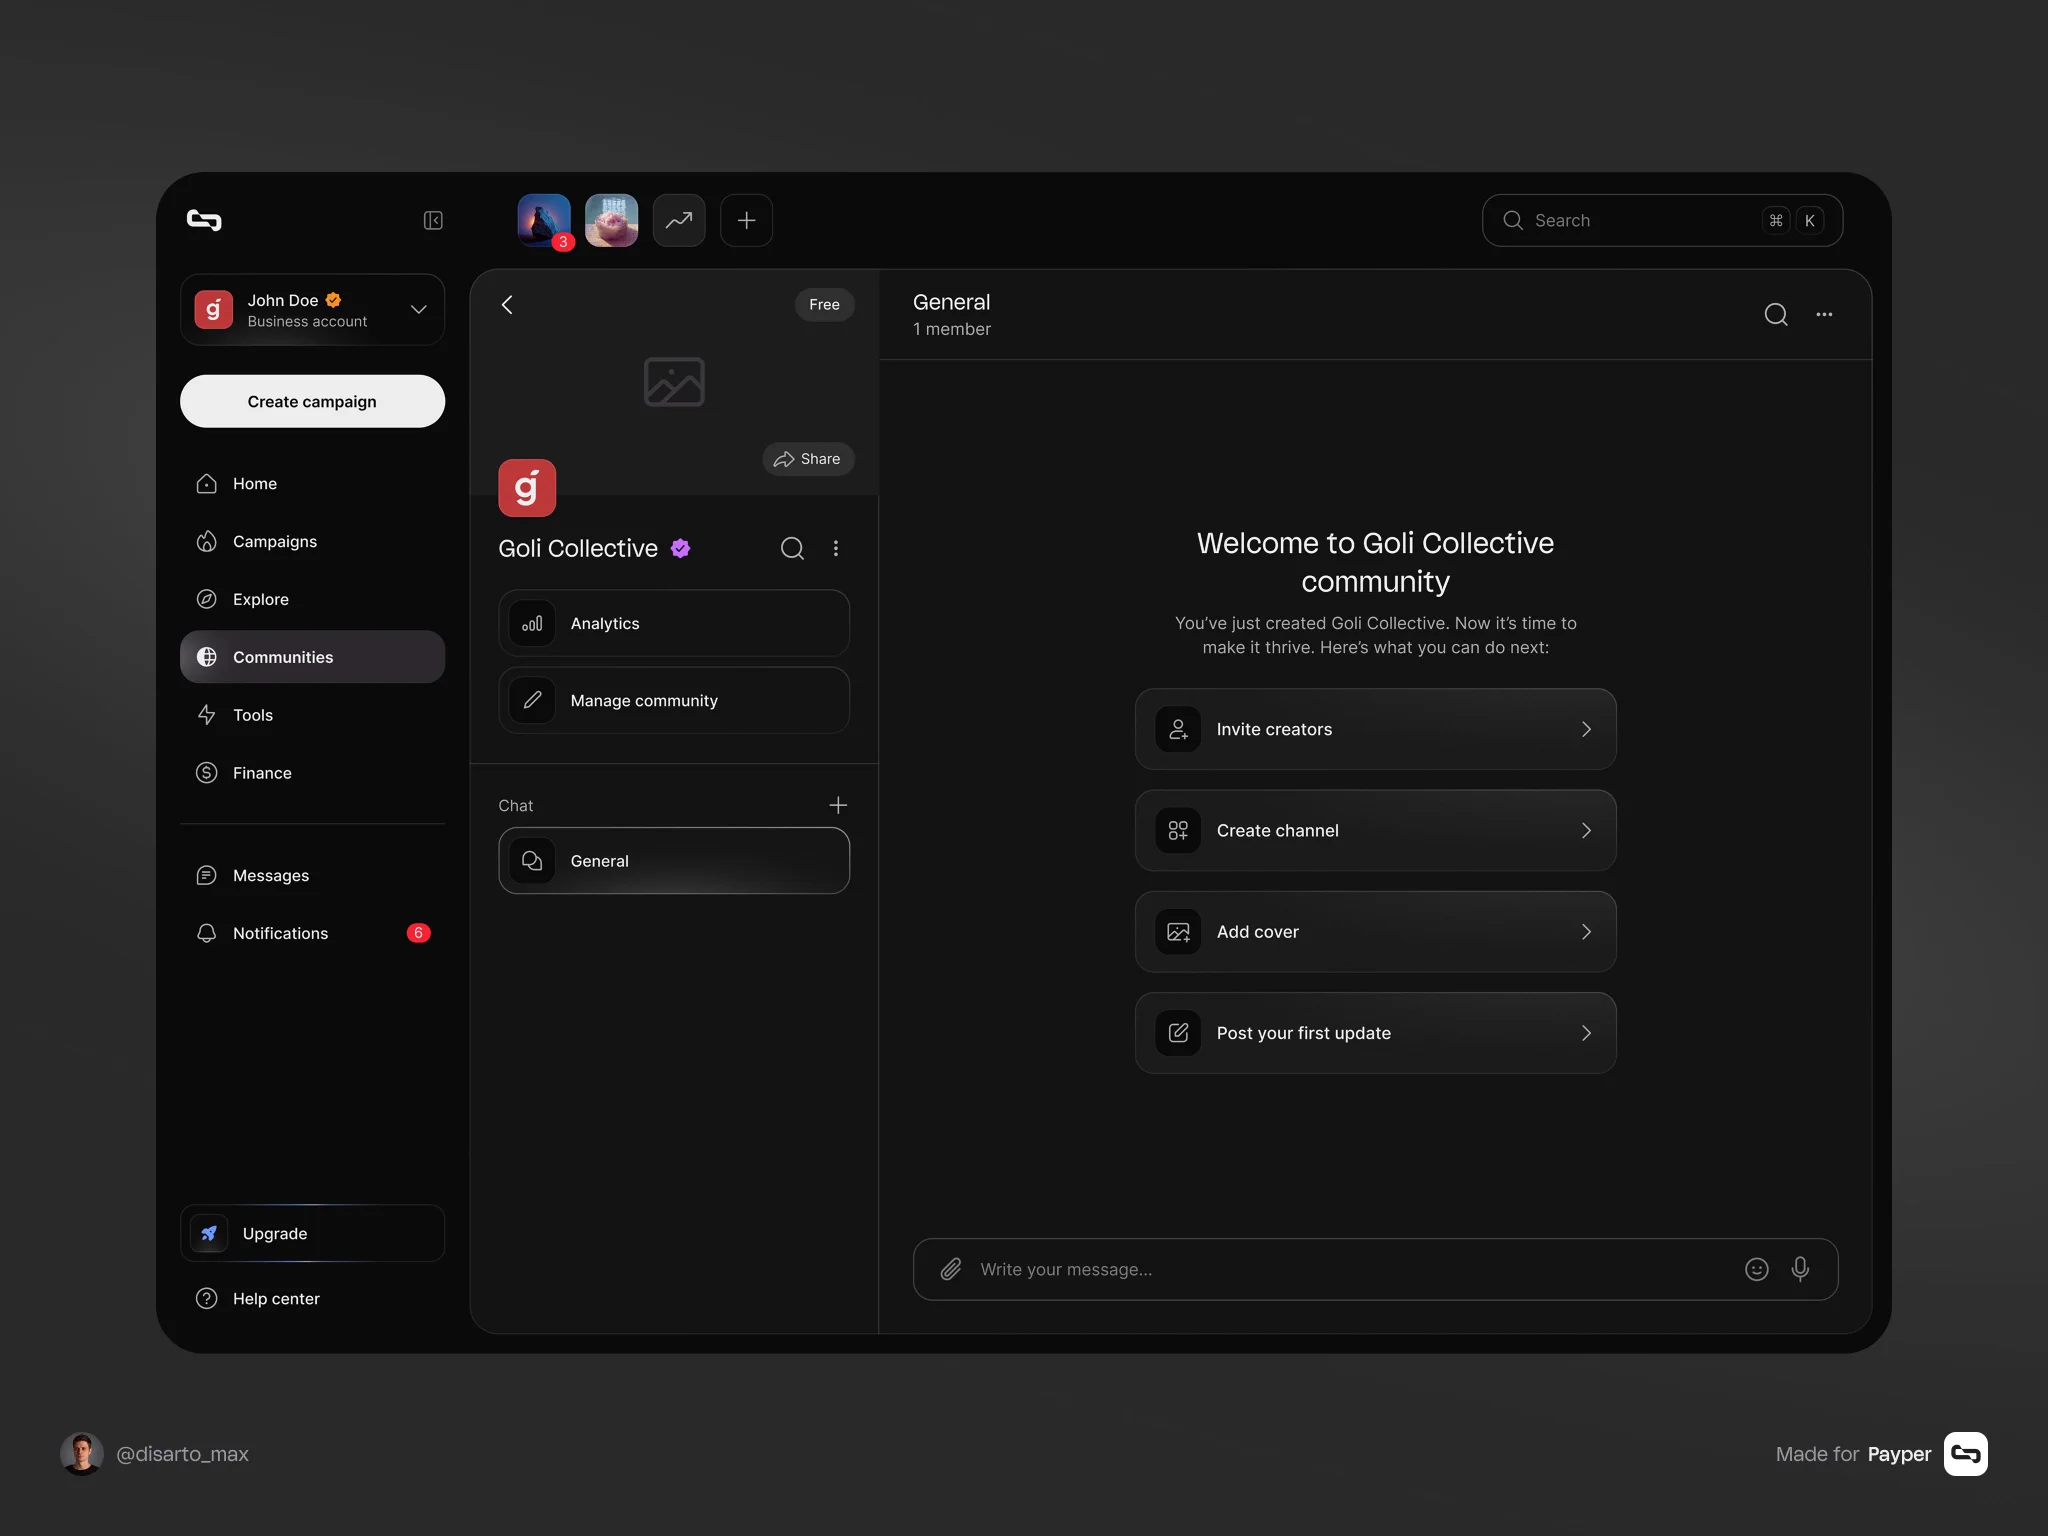Open Explore in sidebar

click(x=312, y=599)
